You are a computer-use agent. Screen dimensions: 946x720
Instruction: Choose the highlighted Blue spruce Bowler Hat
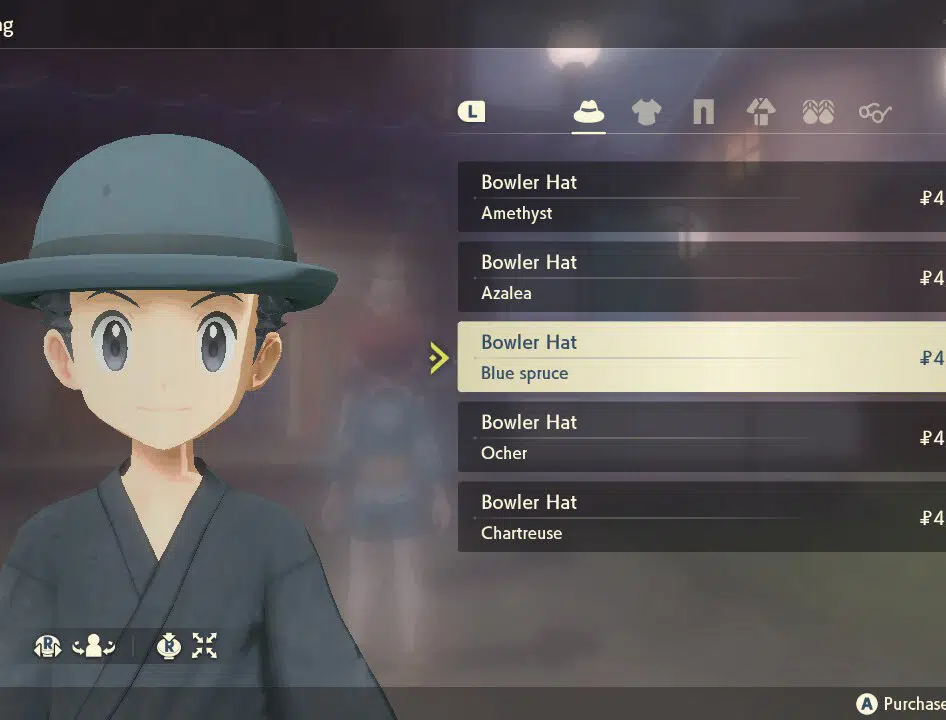702,357
